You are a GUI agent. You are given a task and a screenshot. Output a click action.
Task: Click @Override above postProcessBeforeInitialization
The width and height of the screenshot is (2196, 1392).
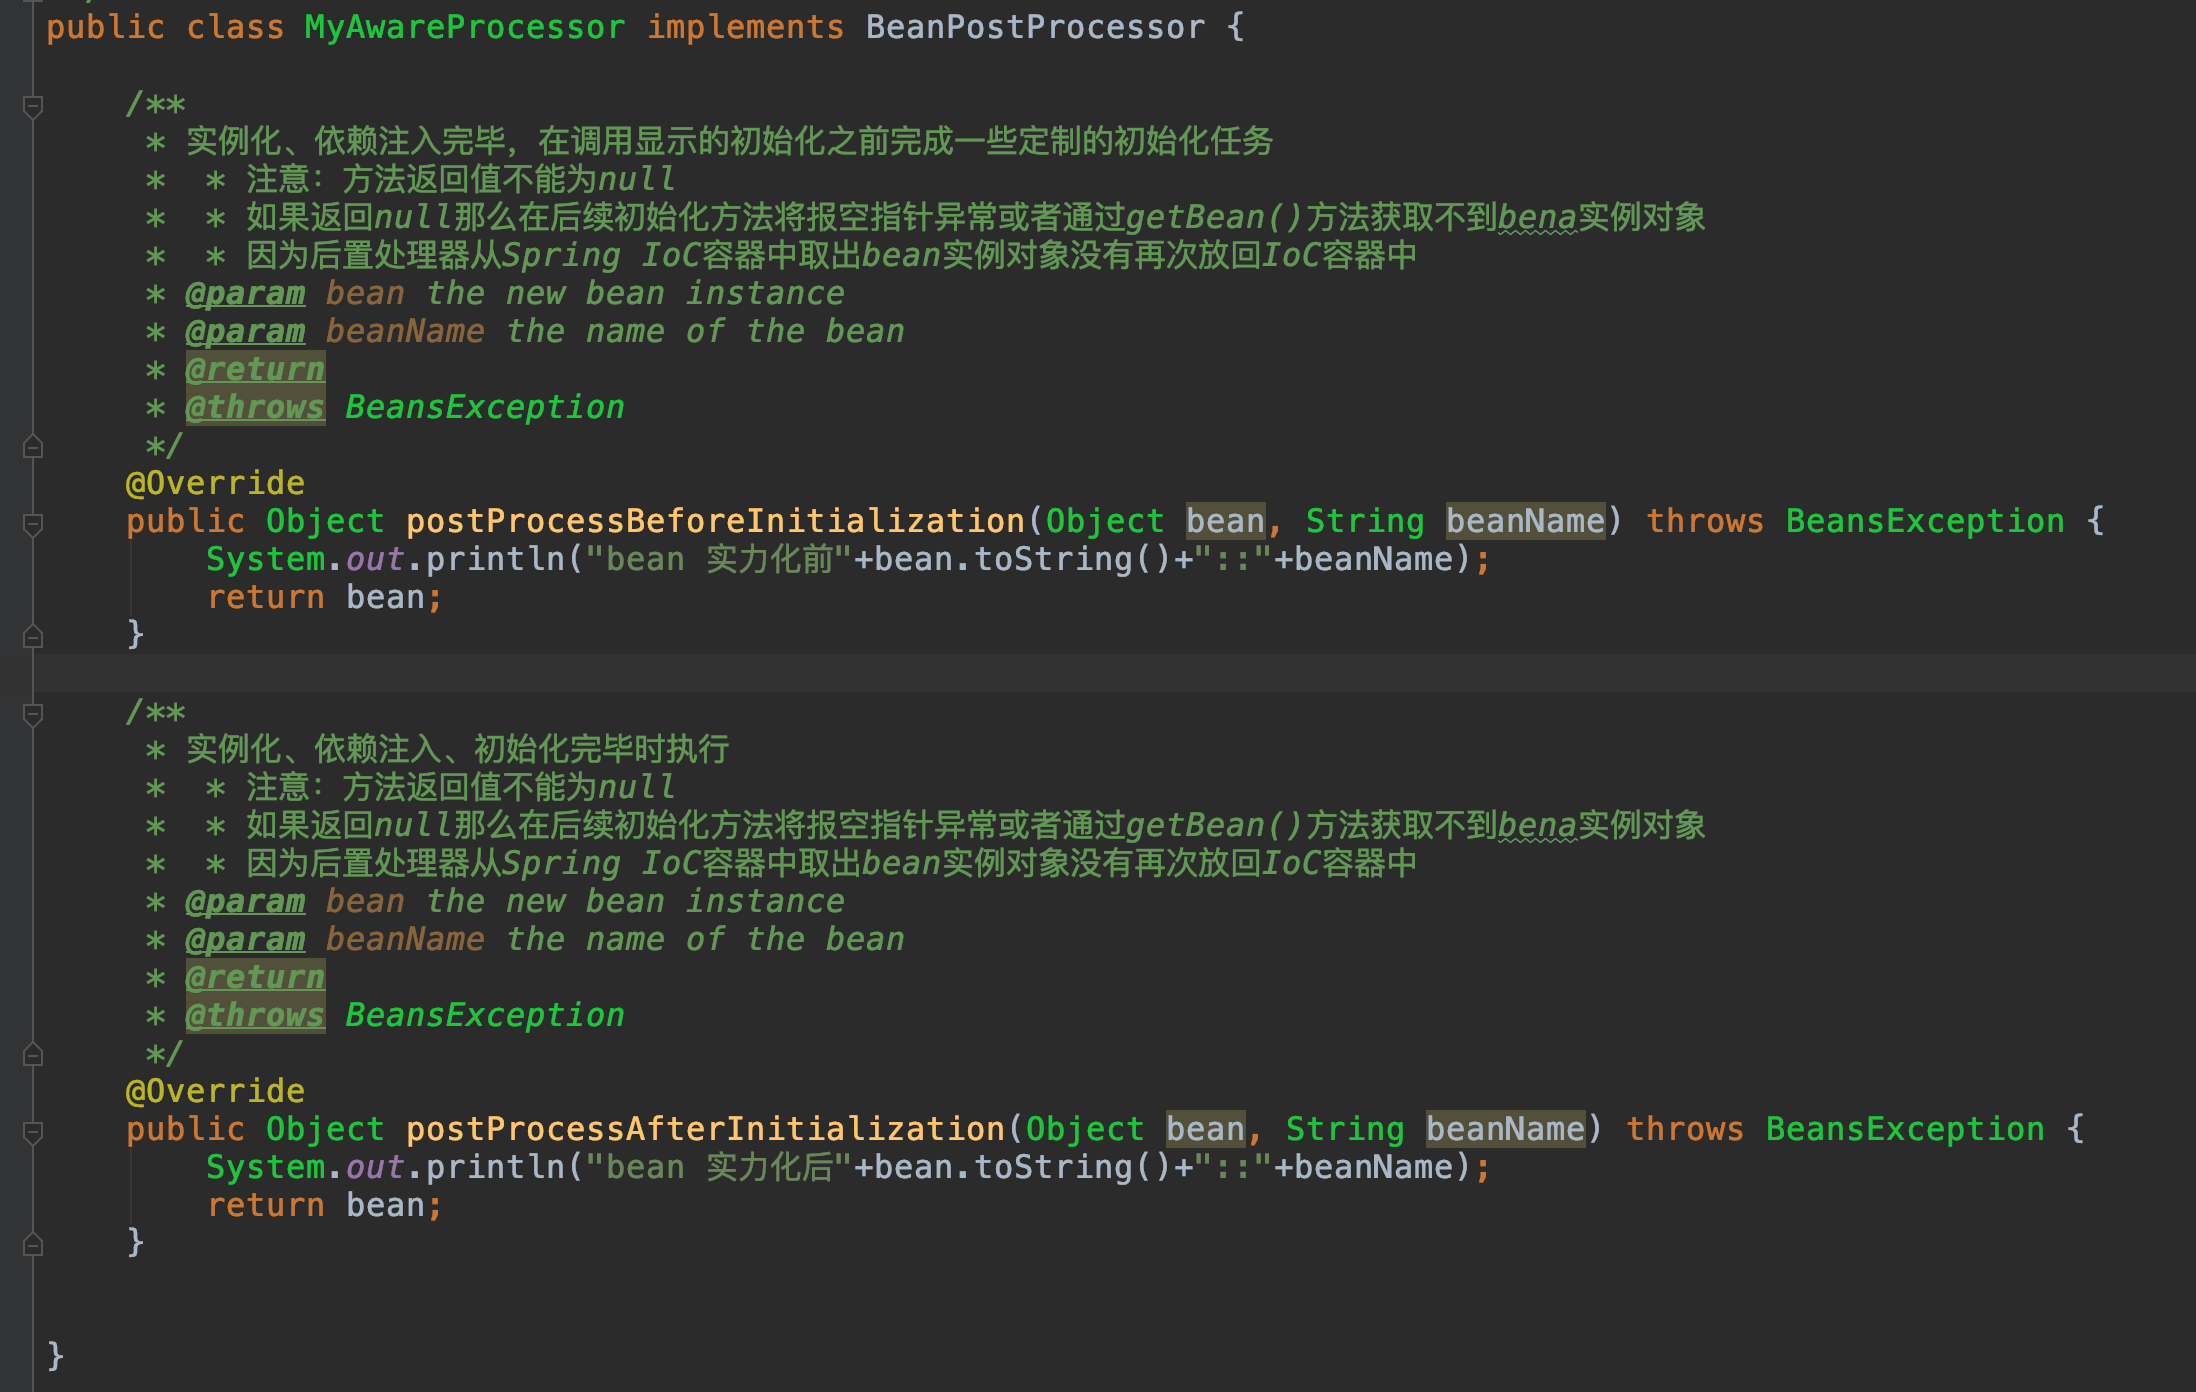[215, 483]
